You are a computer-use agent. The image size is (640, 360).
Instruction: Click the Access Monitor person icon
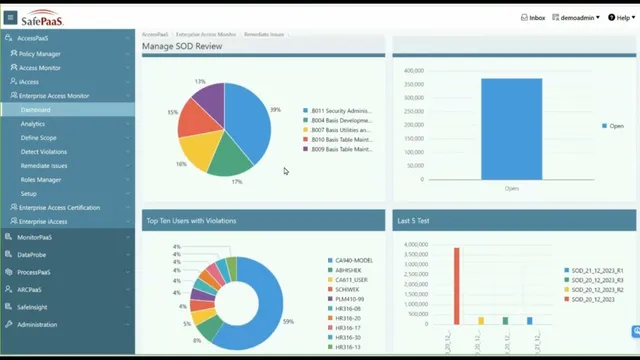click(14, 67)
